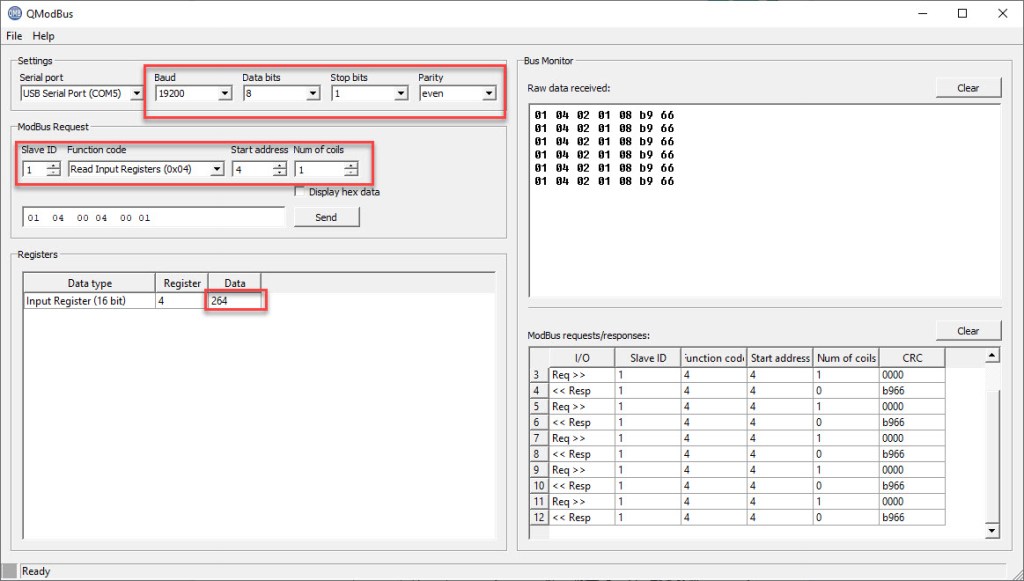Clear the raw data received log
The height and width of the screenshot is (581, 1024).
tap(967, 88)
